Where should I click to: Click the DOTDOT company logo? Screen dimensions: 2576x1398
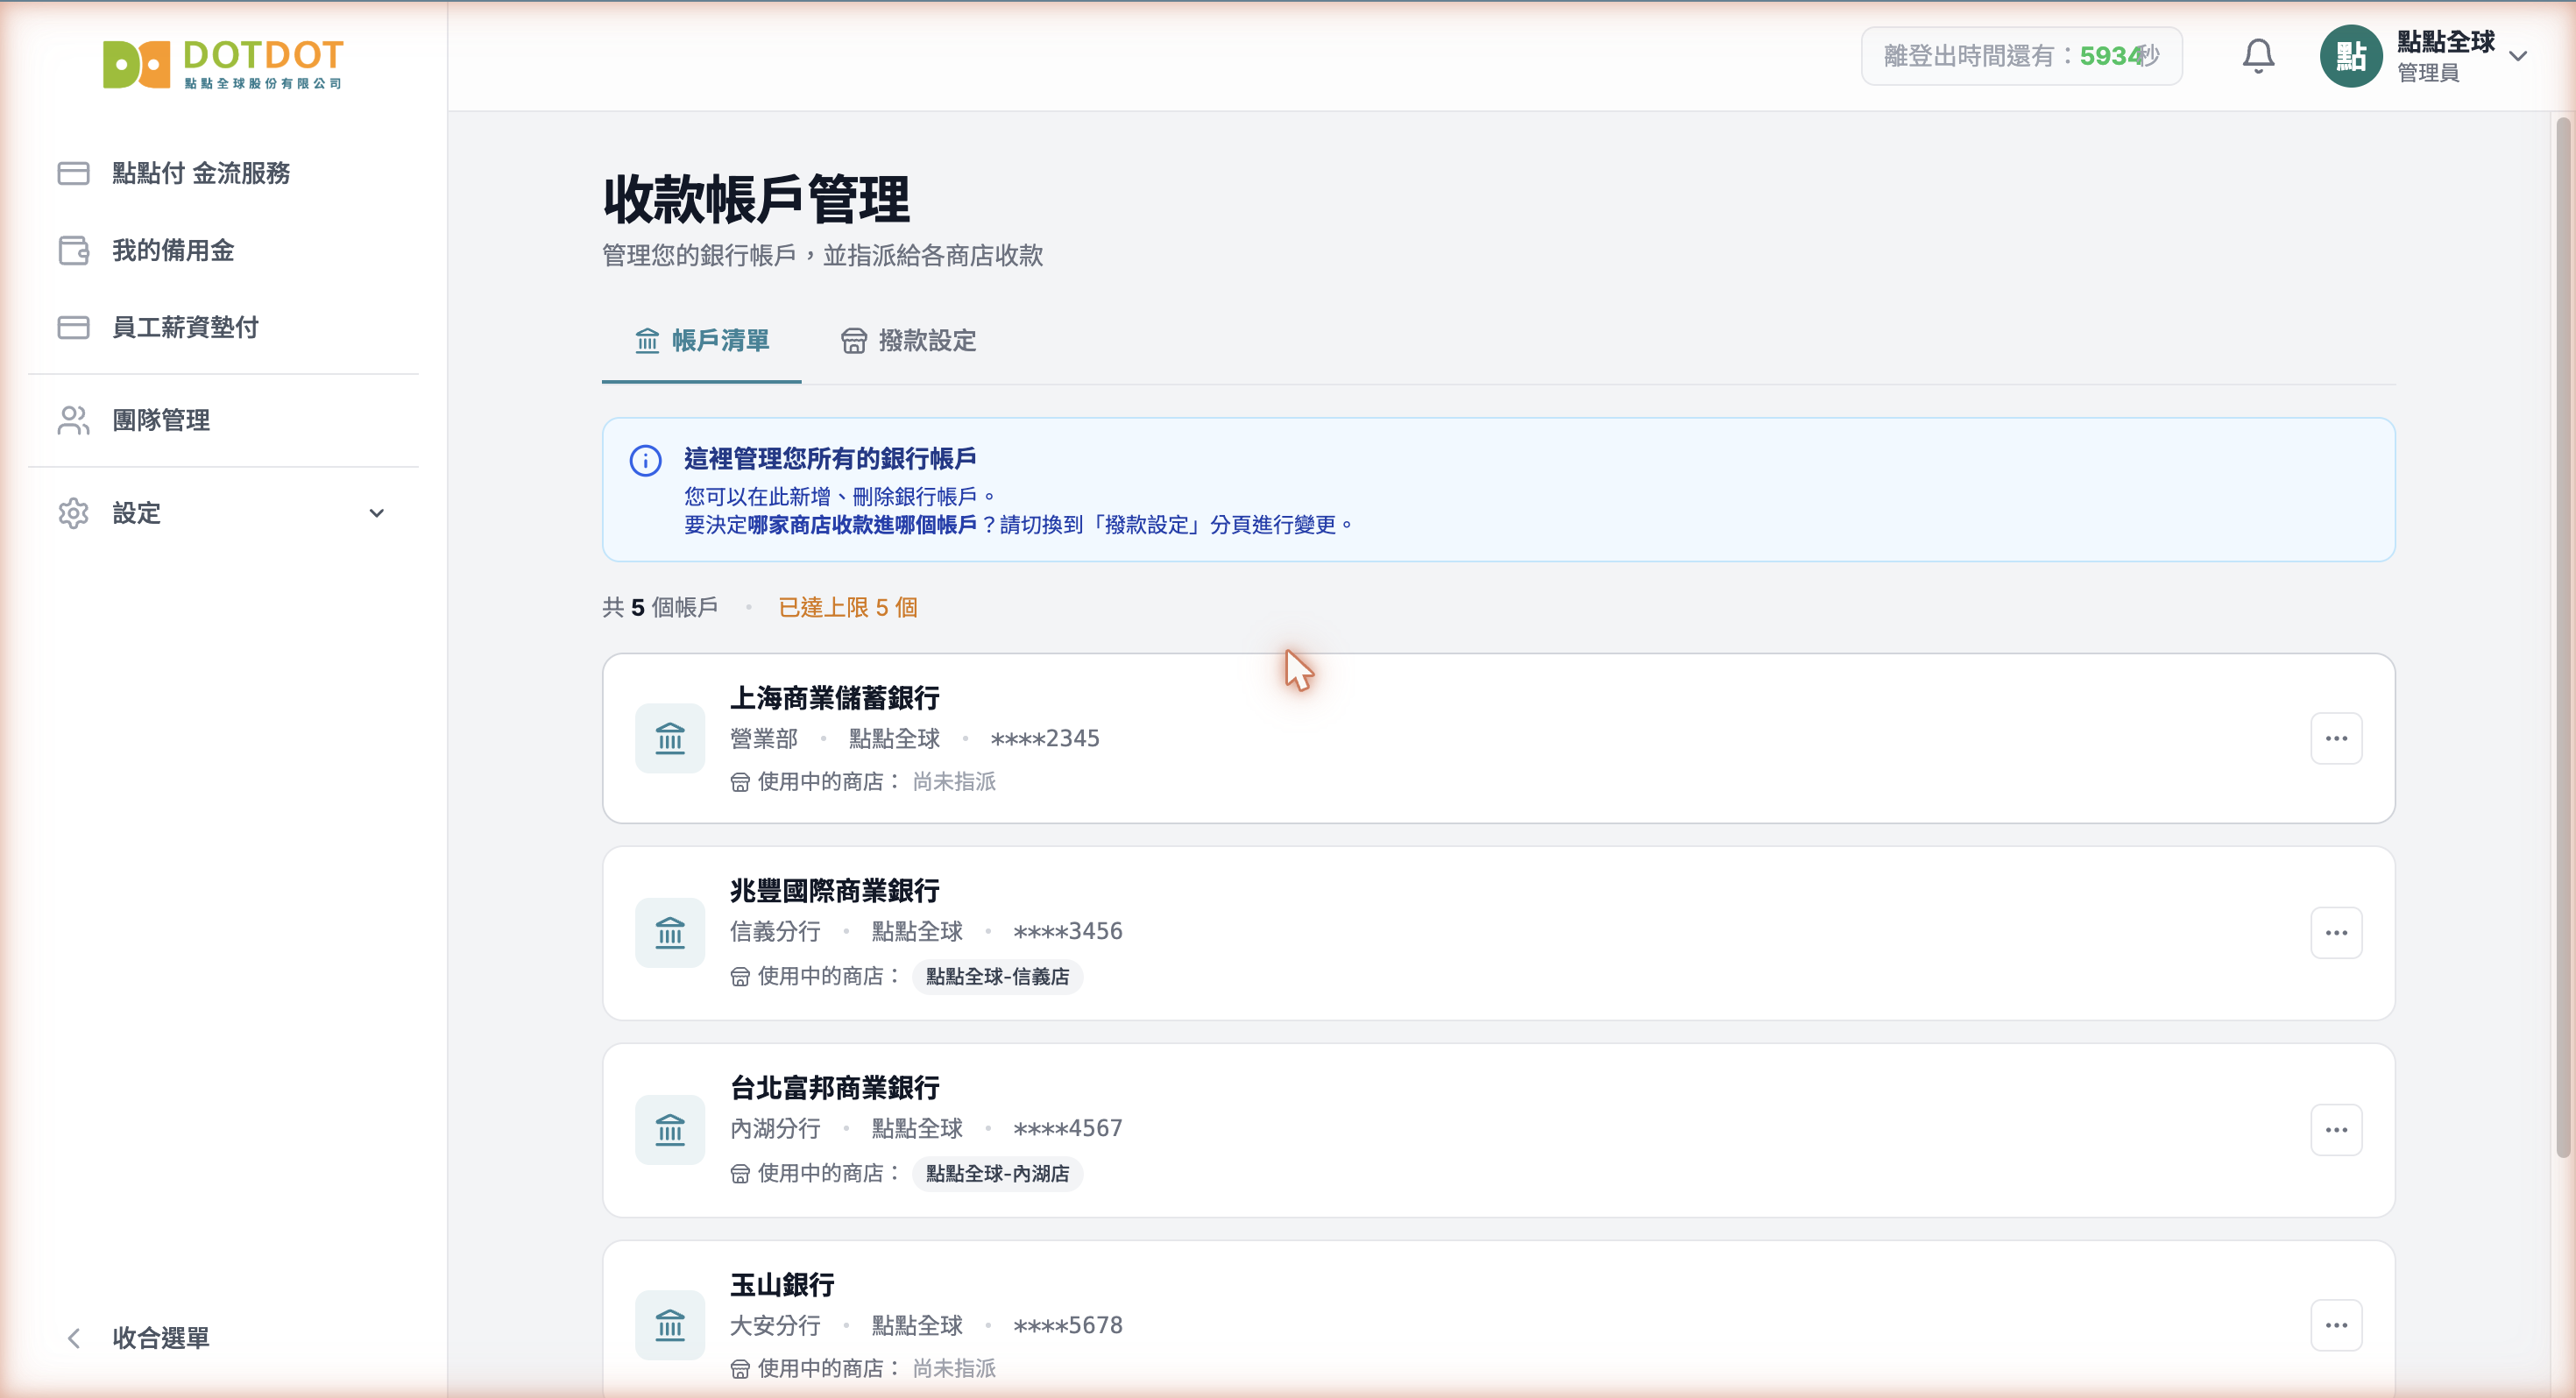pos(223,64)
